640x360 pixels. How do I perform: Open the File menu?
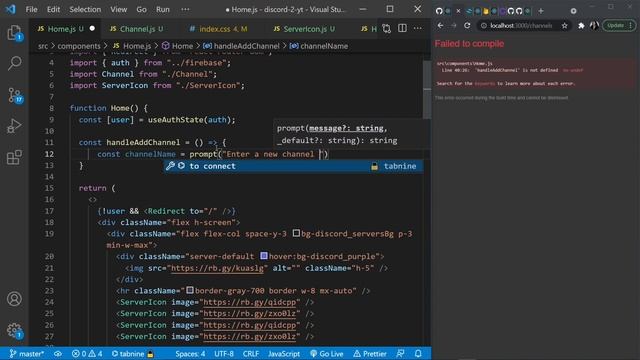point(31,9)
